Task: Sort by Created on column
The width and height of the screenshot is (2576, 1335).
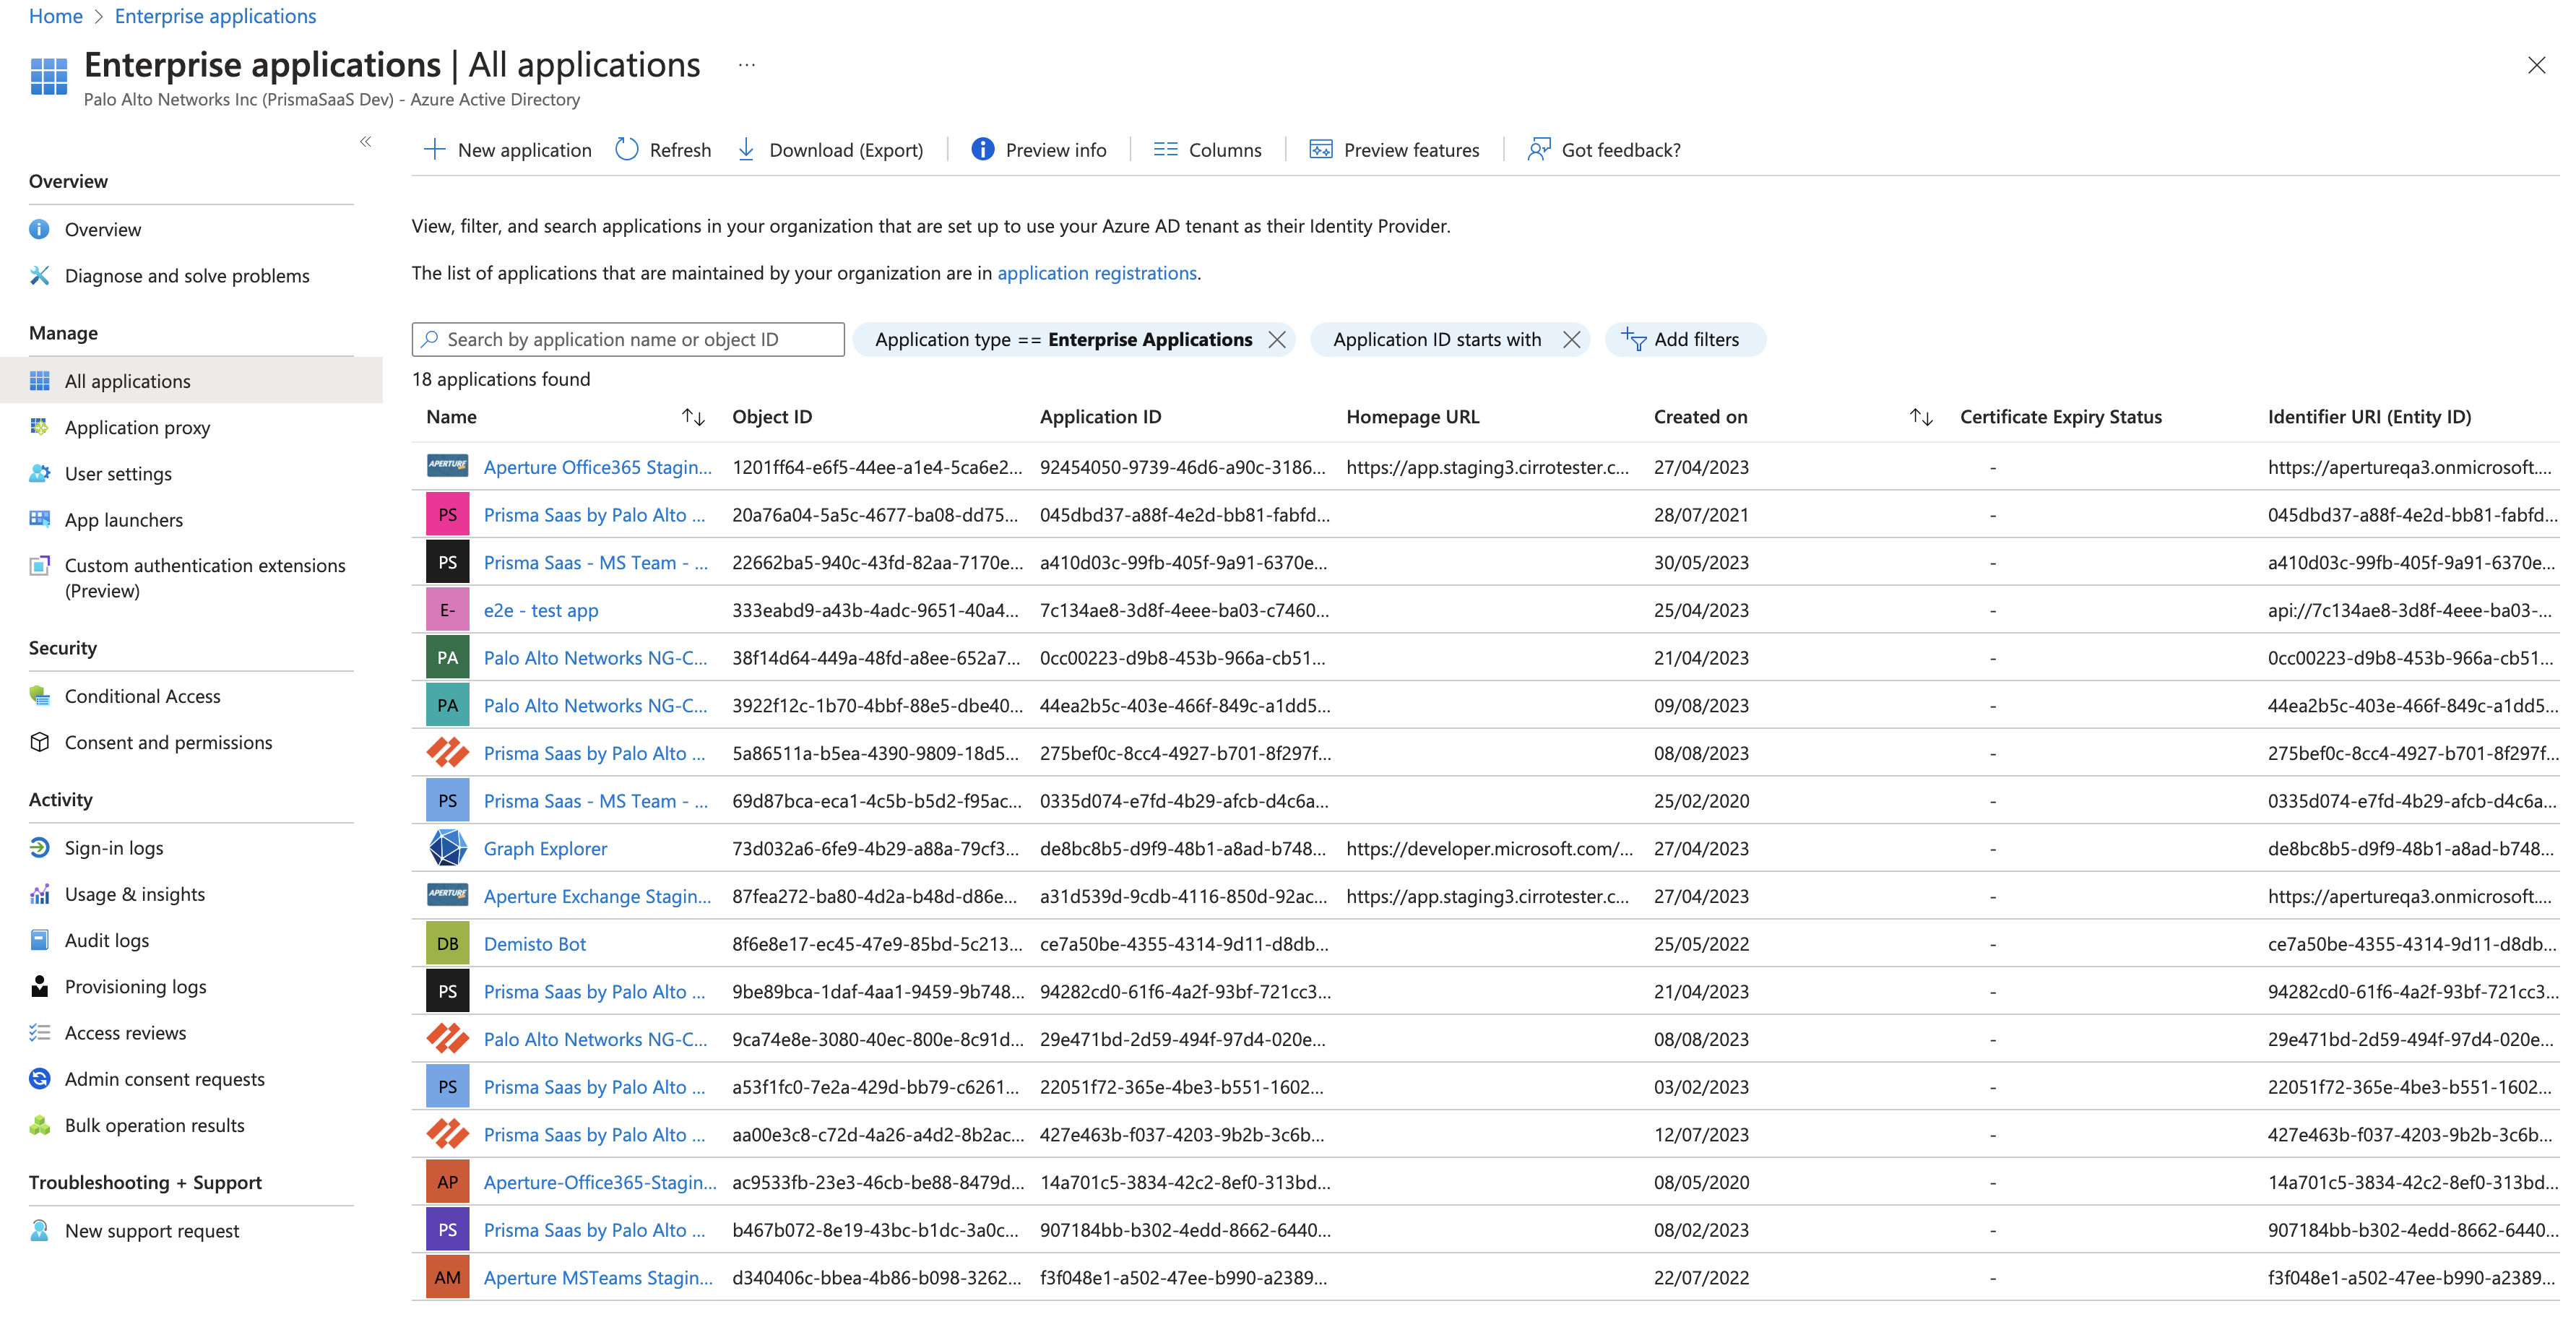Action: click(1920, 417)
